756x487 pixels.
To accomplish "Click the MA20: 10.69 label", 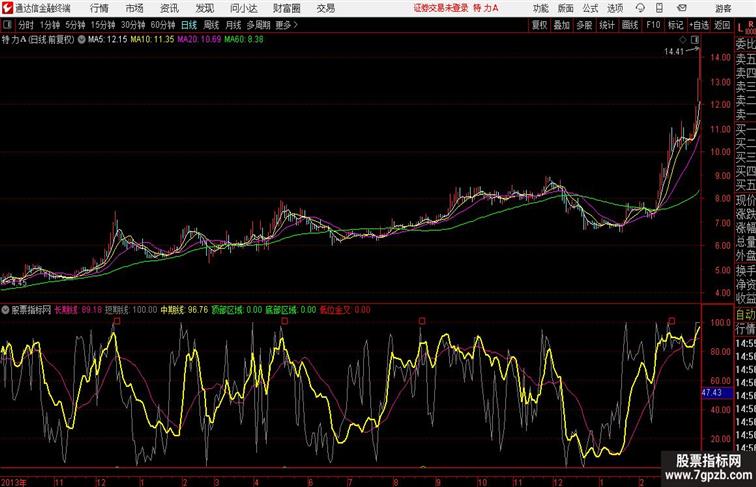I will point(199,40).
